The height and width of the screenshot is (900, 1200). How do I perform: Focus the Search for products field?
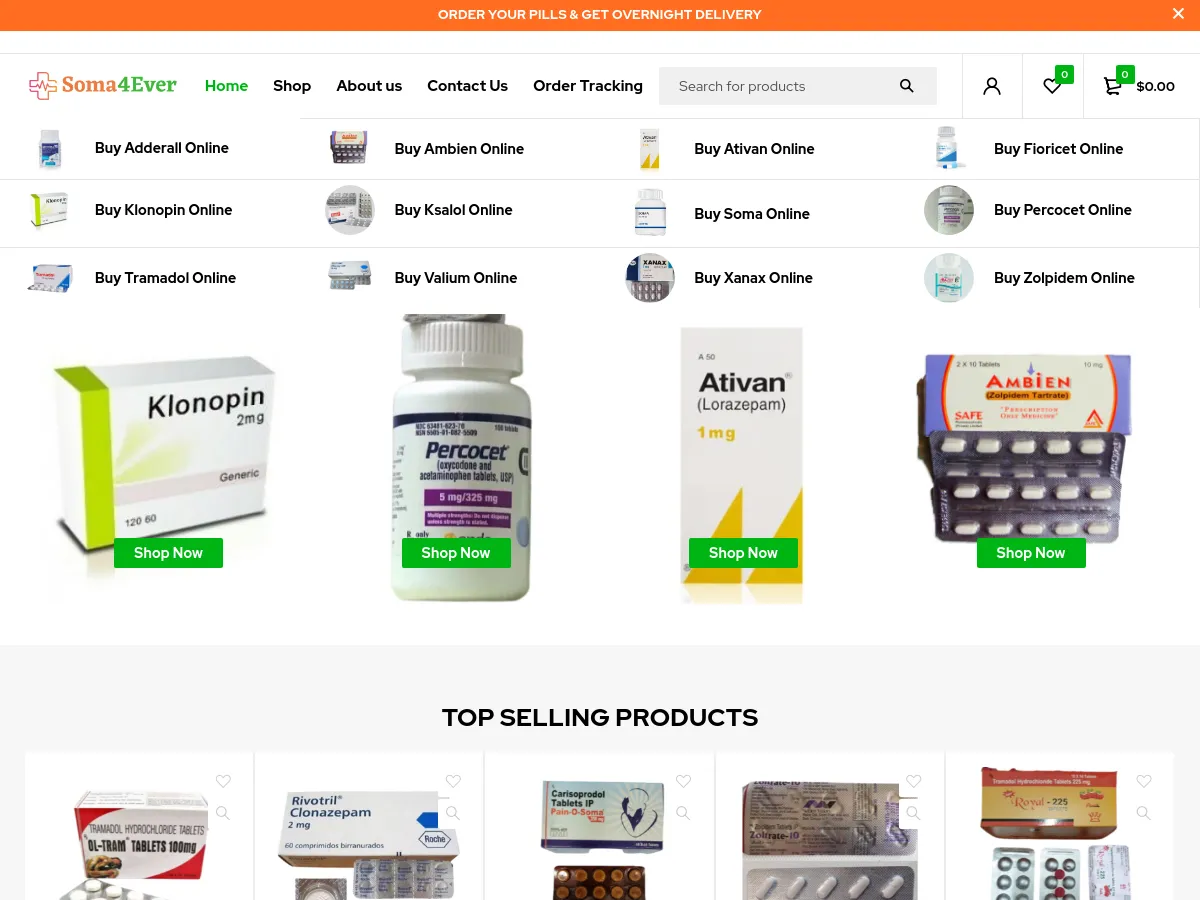[x=780, y=86]
